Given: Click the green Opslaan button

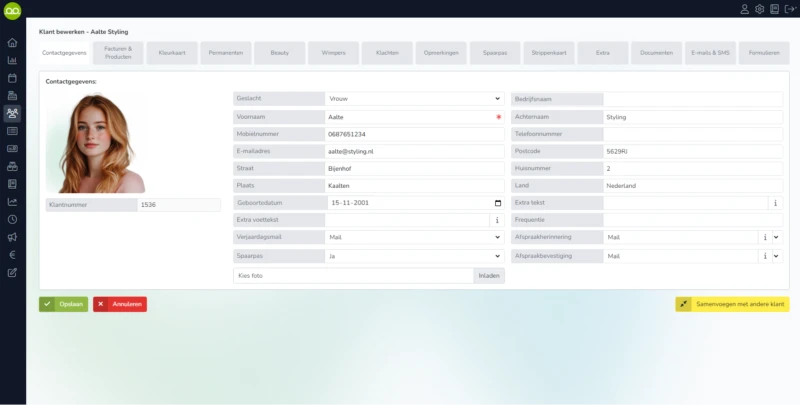Looking at the screenshot, I should (x=64, y=304).
